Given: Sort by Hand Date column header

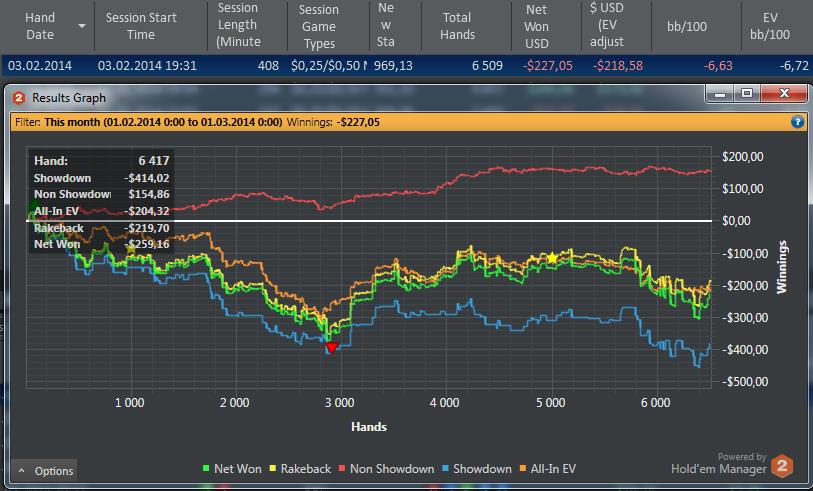Looking at the screenshot, I should pos(40,26).
